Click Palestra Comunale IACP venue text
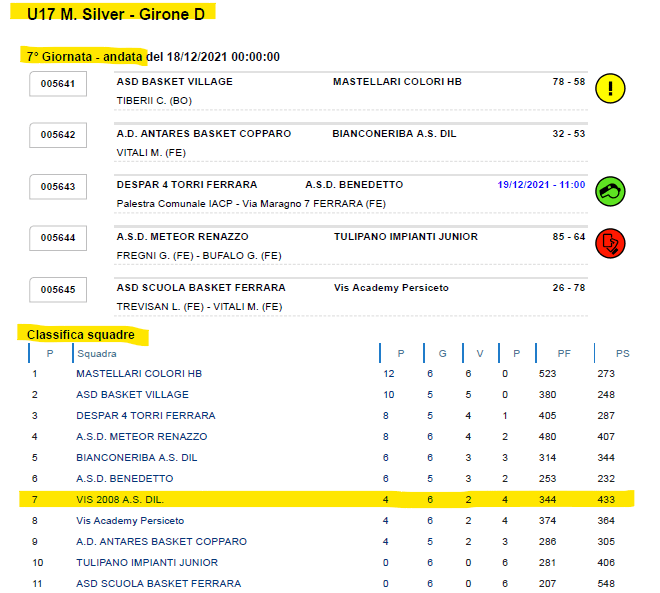 (251, 204)
